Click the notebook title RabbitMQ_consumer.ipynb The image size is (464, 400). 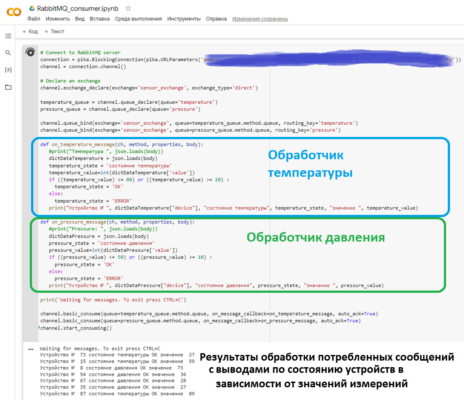coord(77,8)
